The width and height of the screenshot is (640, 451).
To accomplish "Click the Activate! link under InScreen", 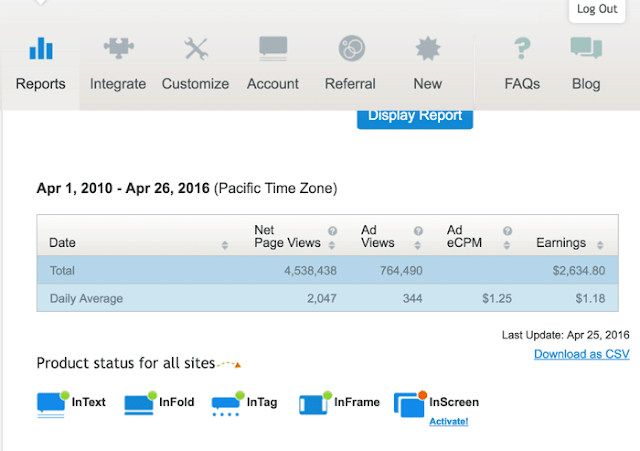I will click(449, 421).
